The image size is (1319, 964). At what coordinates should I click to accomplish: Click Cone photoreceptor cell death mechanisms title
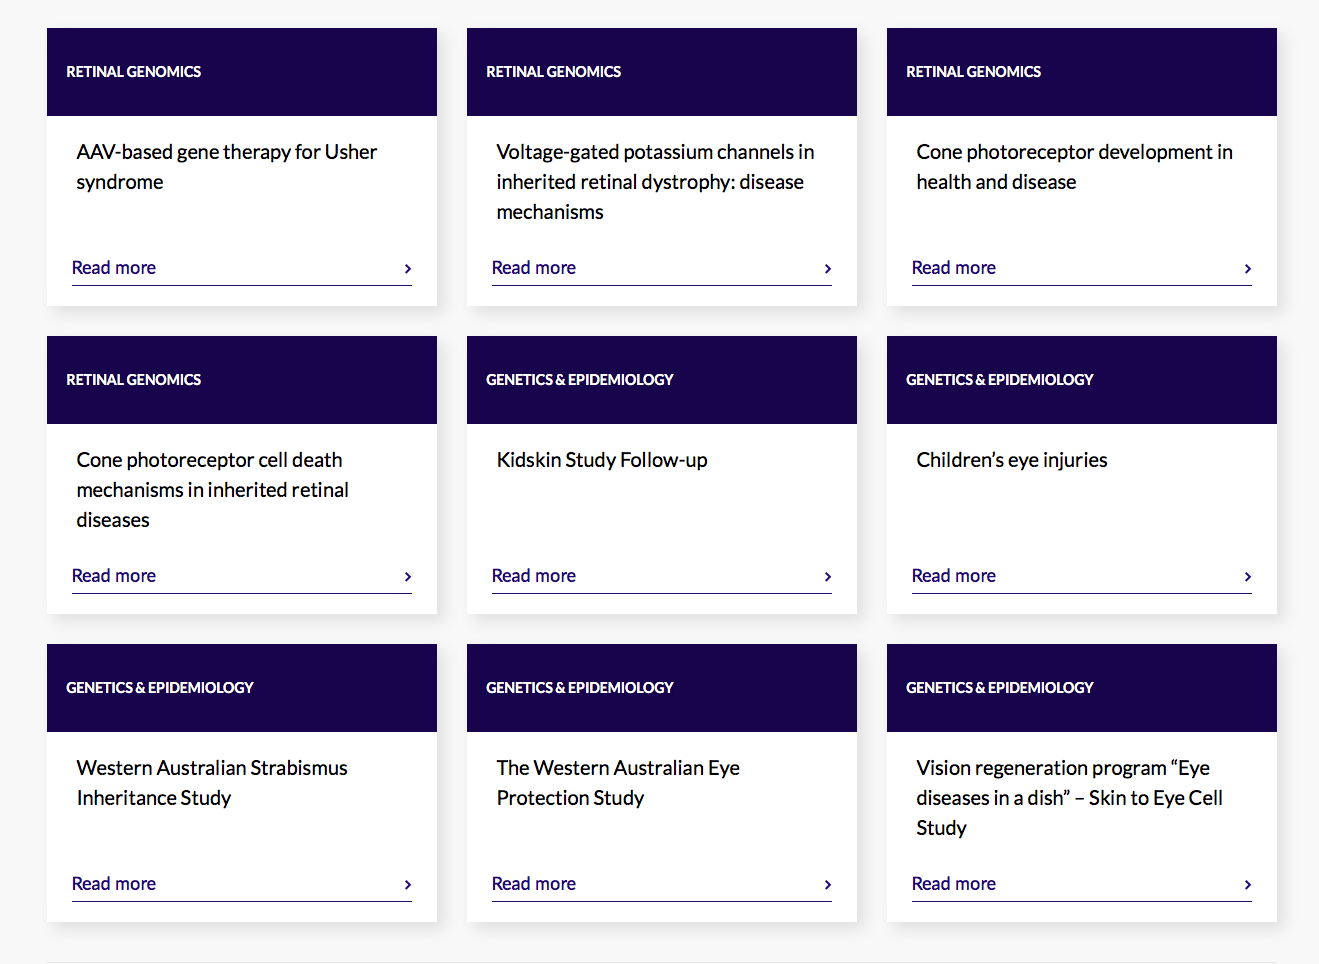pyautogui.click(x=212, y=490)
